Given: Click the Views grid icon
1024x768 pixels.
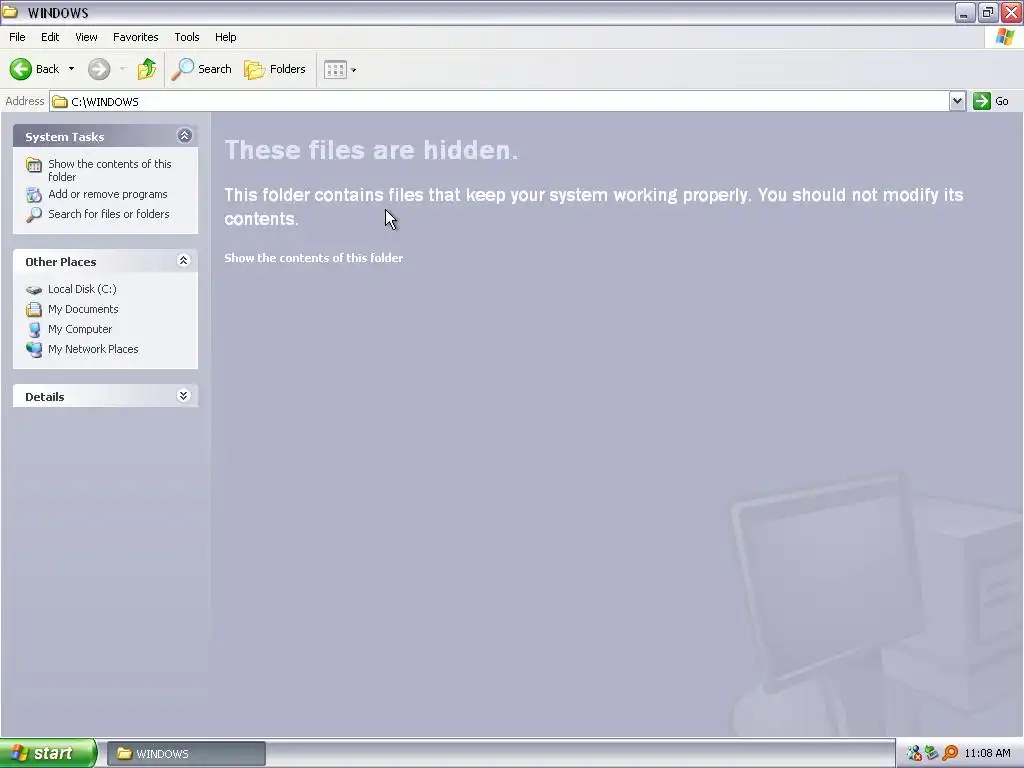Looking at the screenshot, I should click(335, 69).
